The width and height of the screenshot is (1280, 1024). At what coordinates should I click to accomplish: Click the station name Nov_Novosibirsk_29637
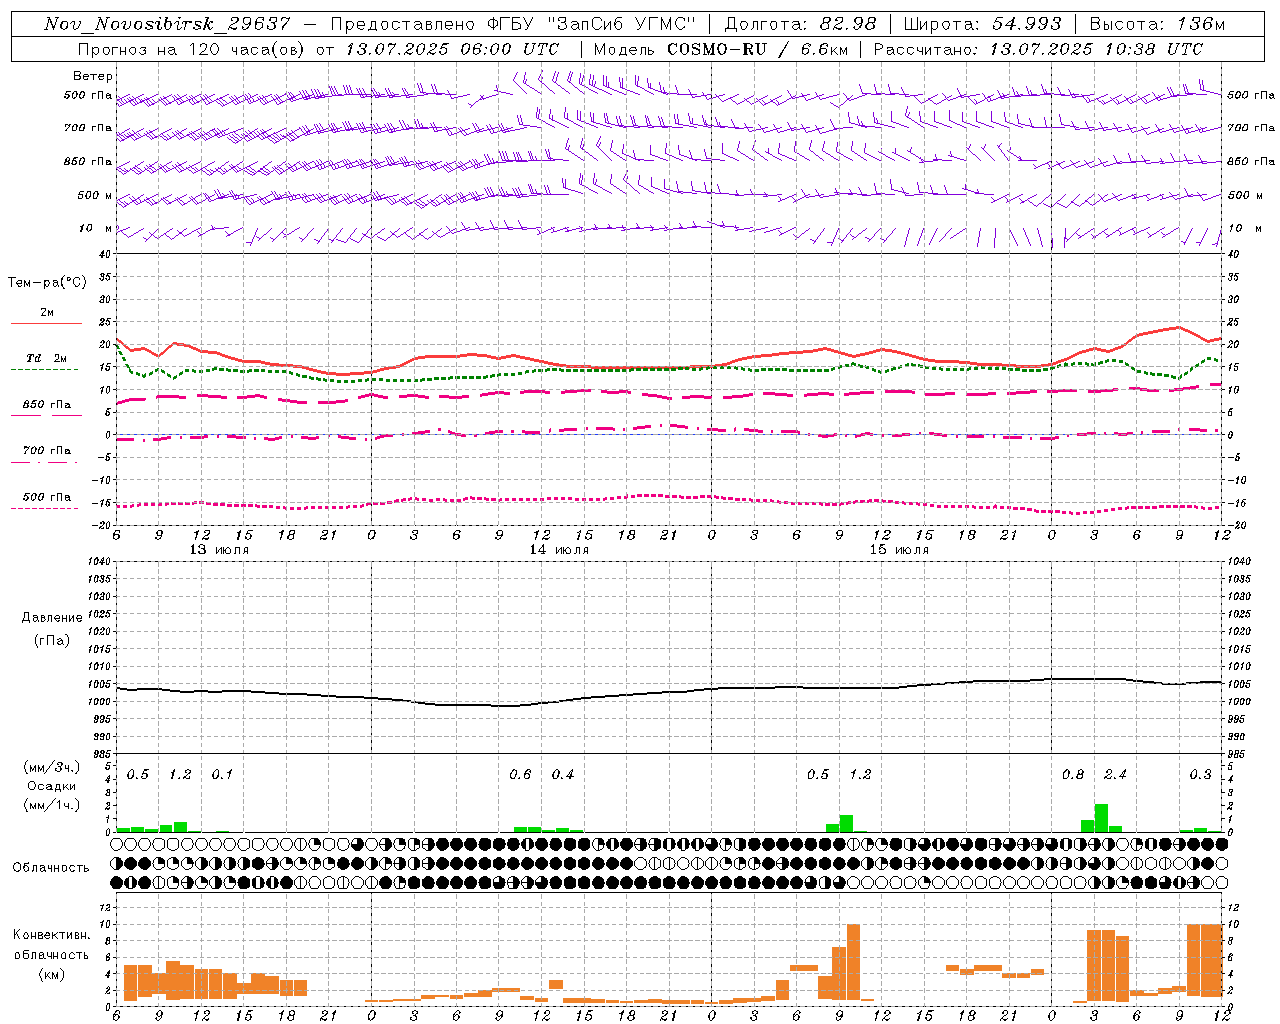pos(167,24)
